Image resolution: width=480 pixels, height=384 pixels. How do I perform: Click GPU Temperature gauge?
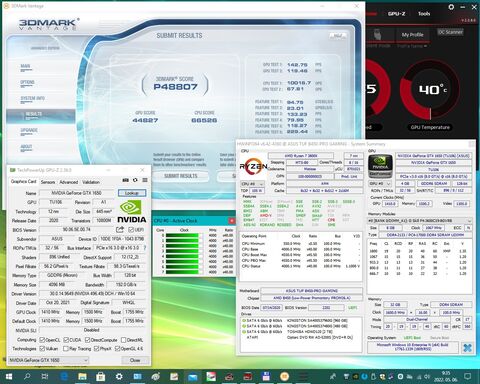430,90
